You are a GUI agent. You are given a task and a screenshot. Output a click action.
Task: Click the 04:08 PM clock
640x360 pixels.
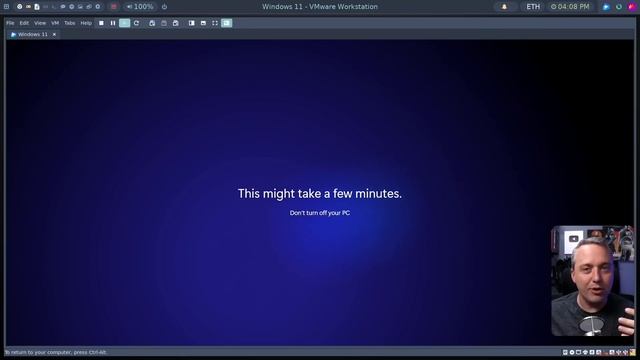pos(570,7)
